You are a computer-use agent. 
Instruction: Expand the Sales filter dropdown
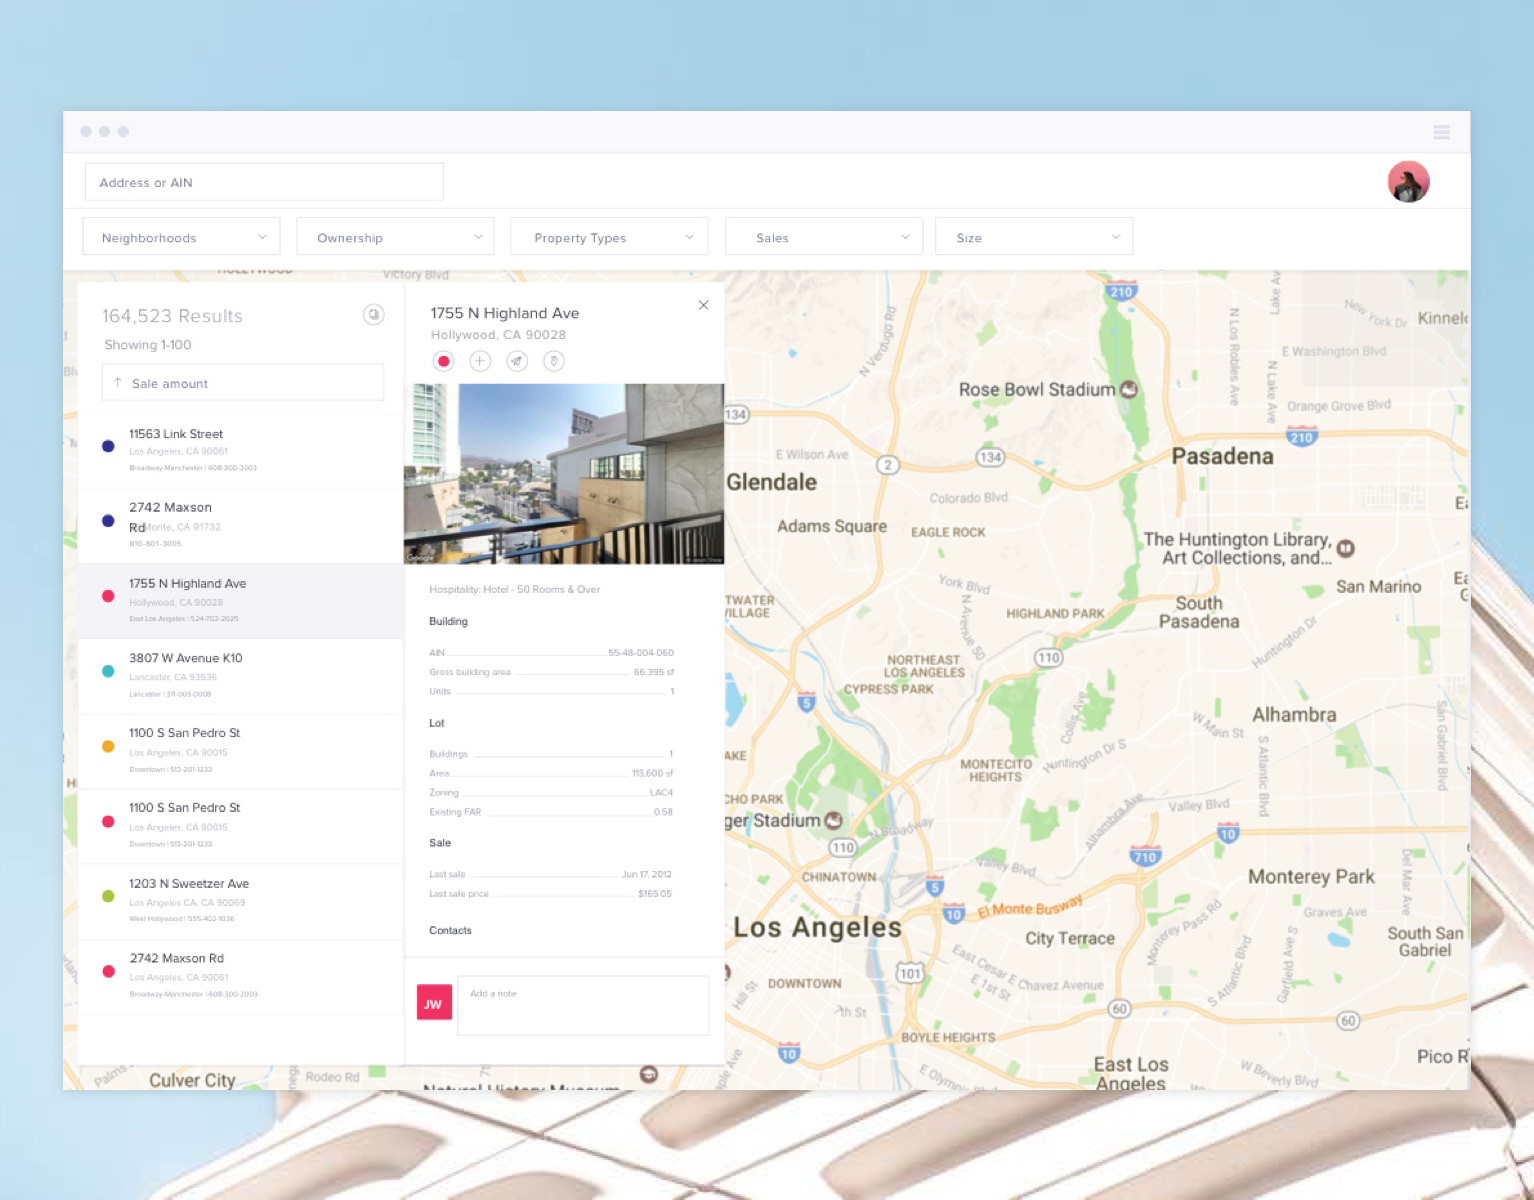(x=824, y=237)
